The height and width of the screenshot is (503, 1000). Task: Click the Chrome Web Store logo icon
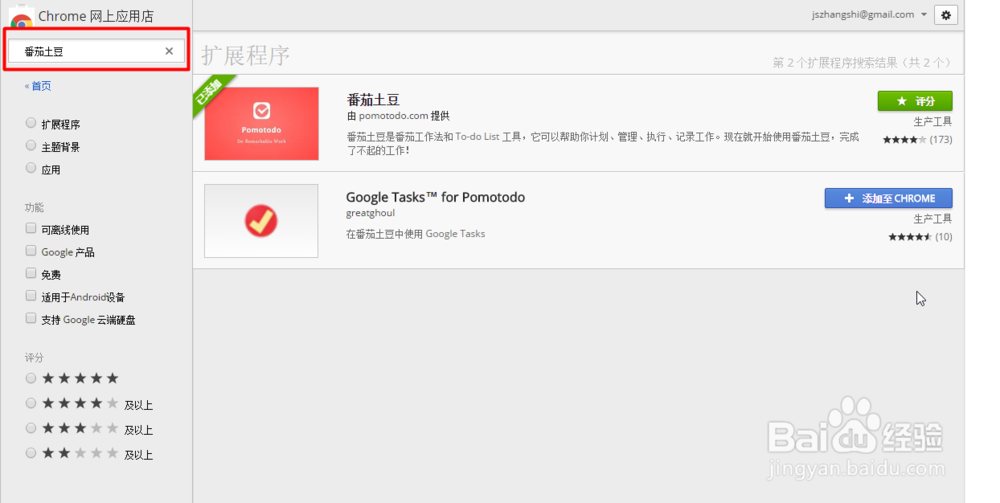21,17
